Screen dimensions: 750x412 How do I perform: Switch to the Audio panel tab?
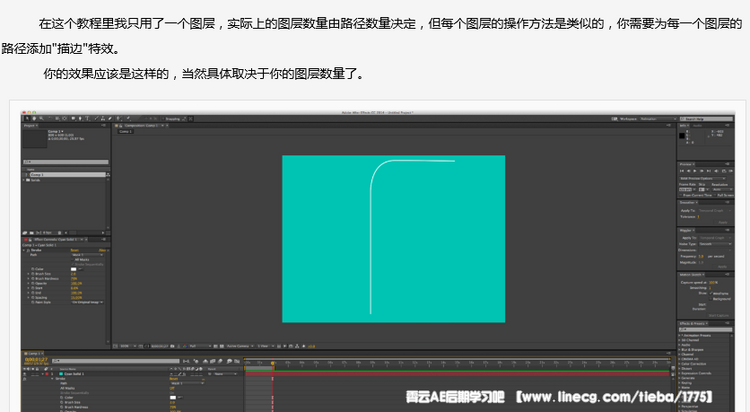click(x=698, y=125)
